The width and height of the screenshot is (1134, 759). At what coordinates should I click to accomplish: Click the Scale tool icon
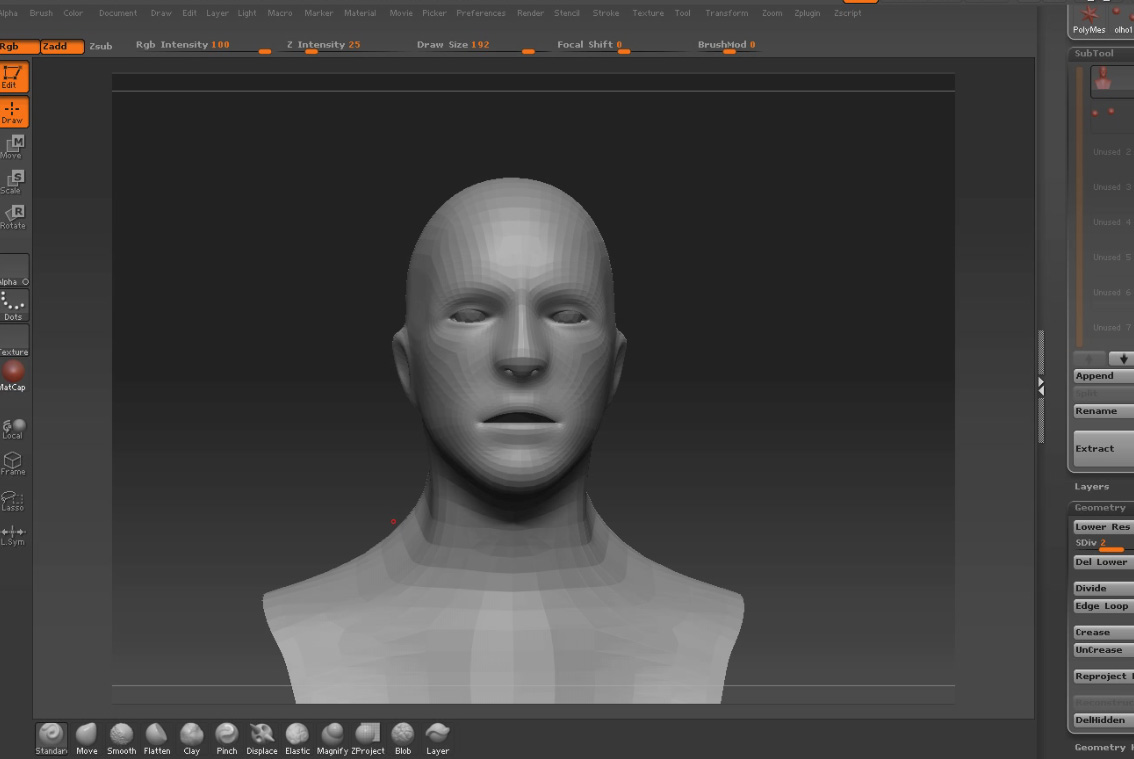[x=14, y=181]
